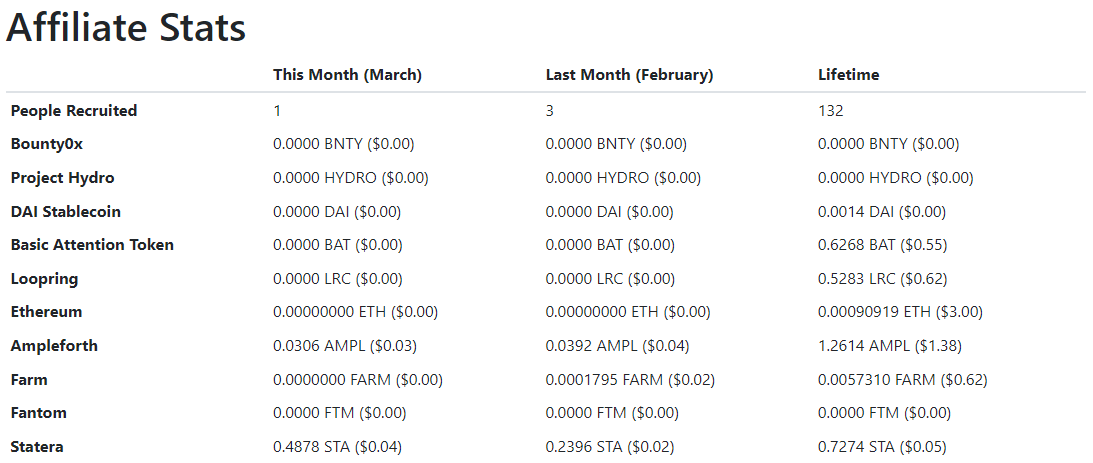Click the People Recruited row label
This screenshot has height=463, width=1093.
(74, 111)
